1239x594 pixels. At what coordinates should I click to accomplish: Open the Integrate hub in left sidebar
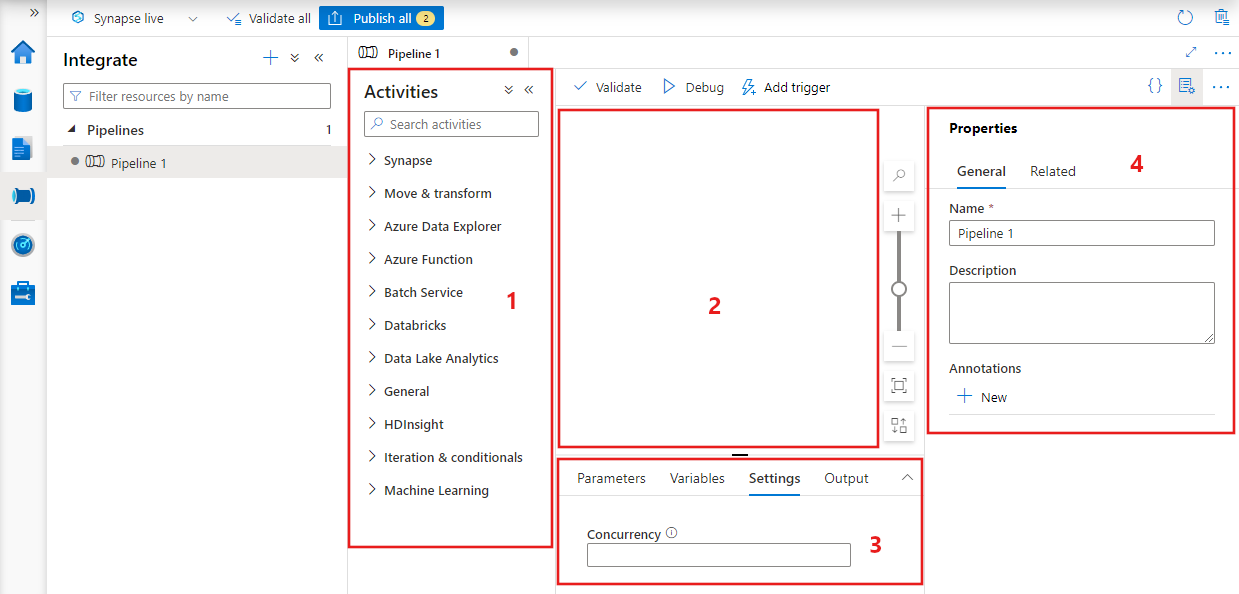point(22,196)
